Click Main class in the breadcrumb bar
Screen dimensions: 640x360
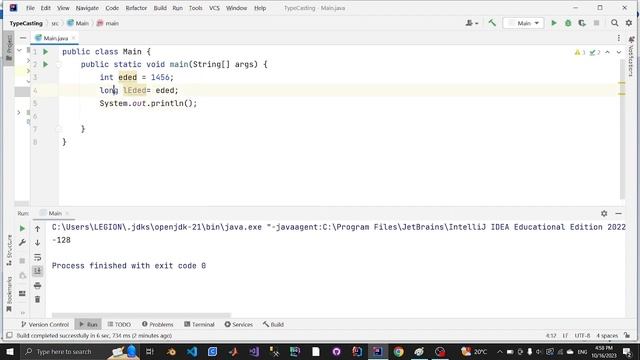point(78,23)
